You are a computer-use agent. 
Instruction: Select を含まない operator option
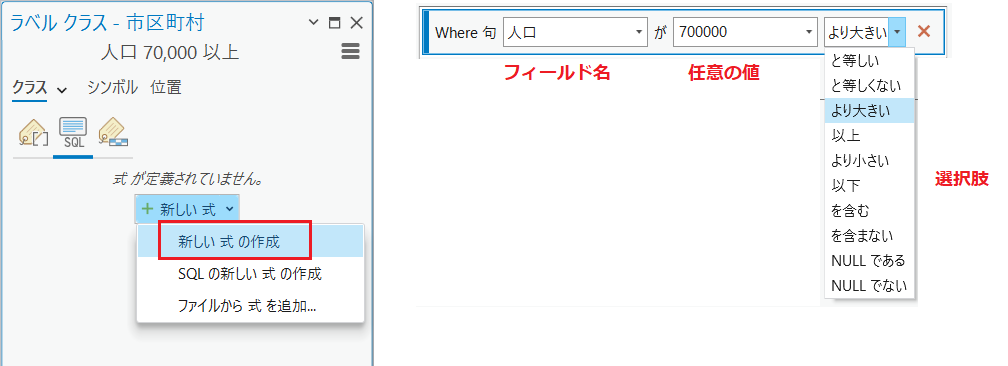click(x=869, y=236)
